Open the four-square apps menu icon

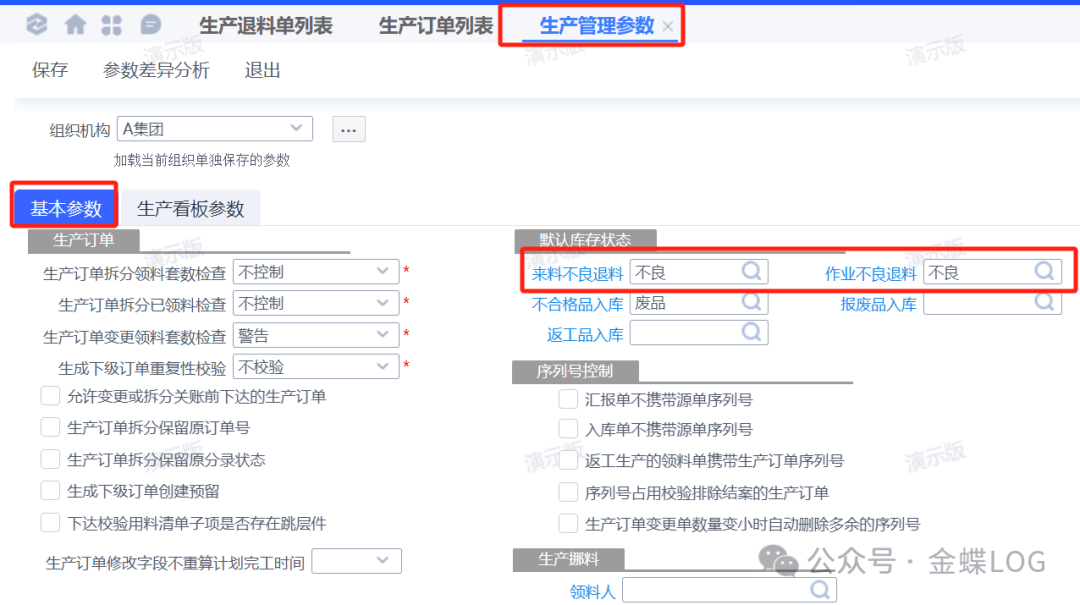point(112,25)
